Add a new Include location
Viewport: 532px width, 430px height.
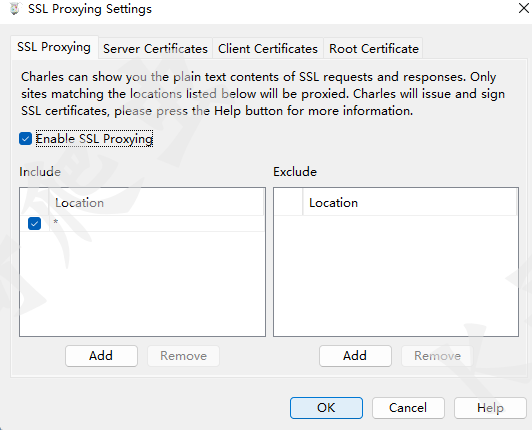pyautogui.click(x=101, y=356)
